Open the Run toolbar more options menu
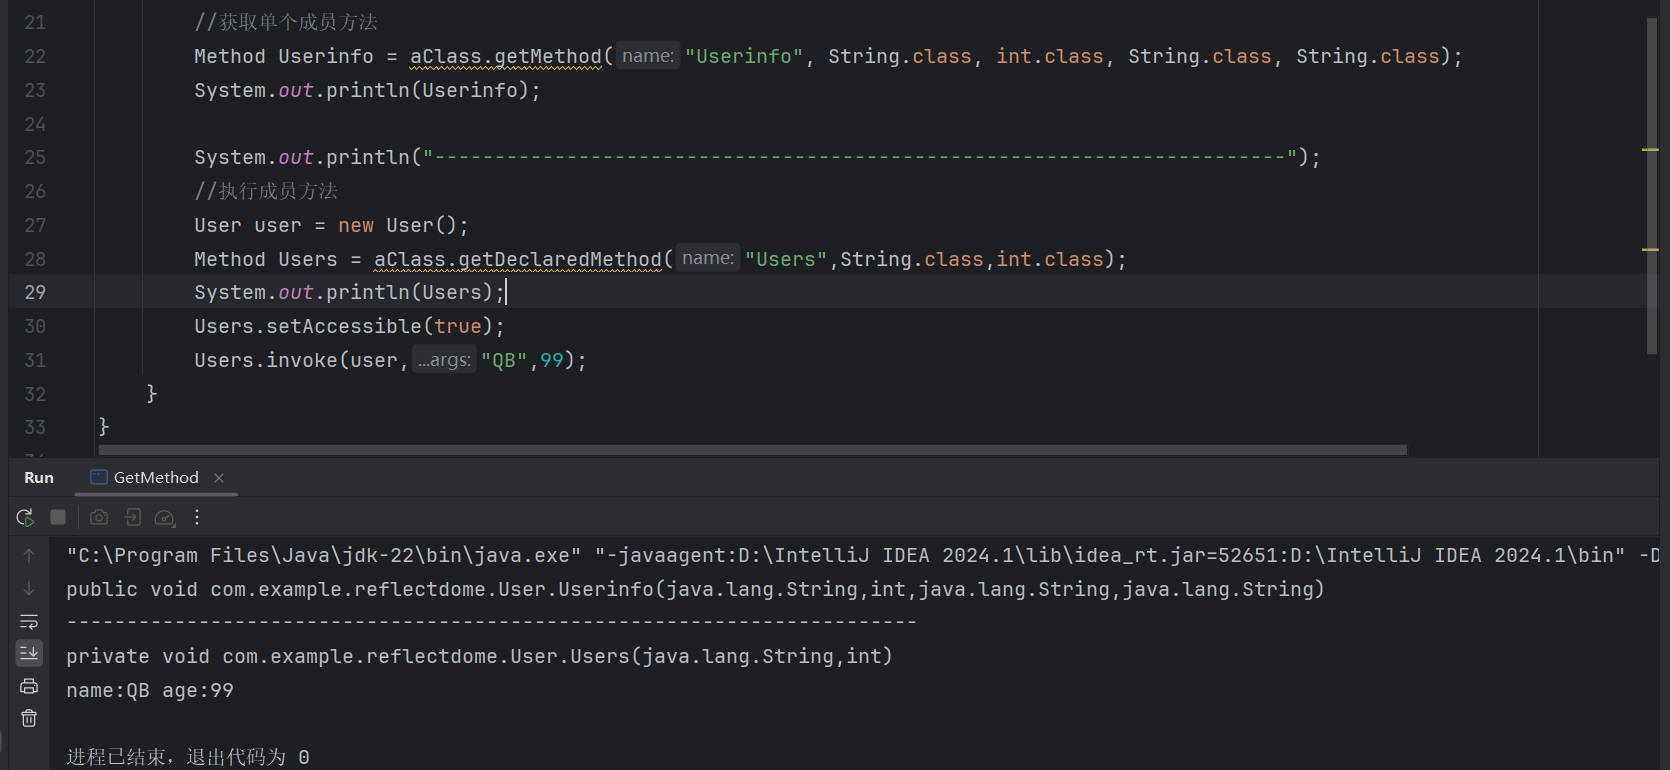This screenshot has height=770, width=1670. 197,517
